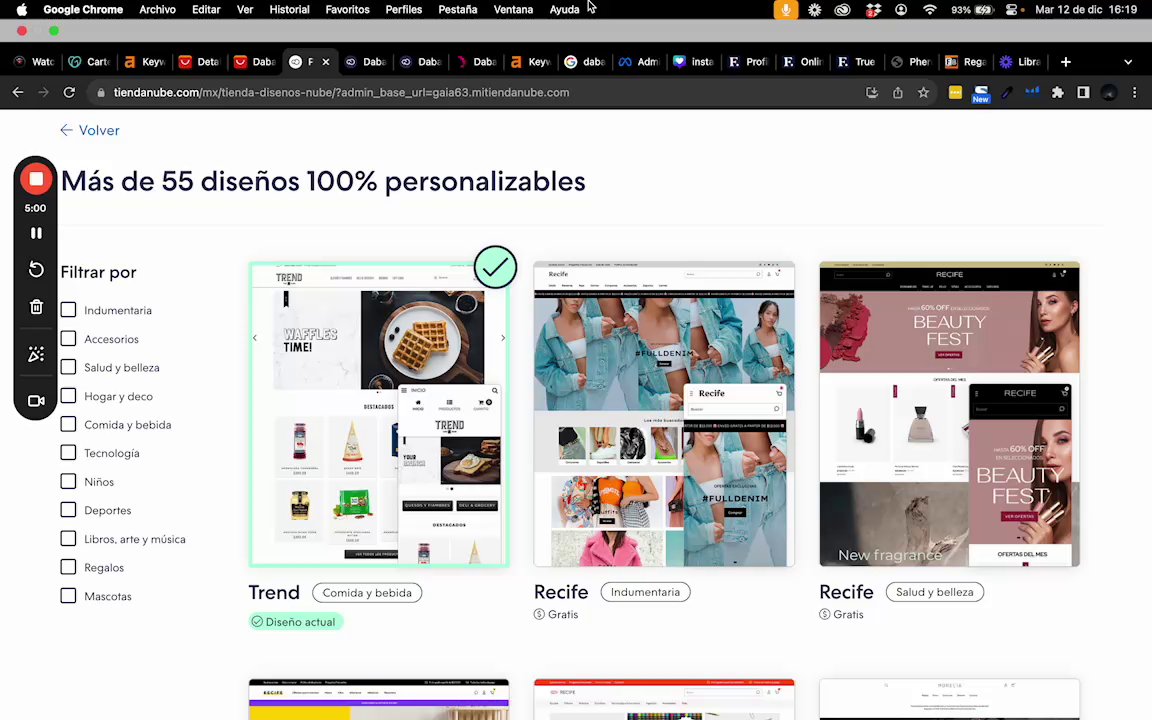
Task: Check the Salud y belleza filter
Action: (68, 367)
